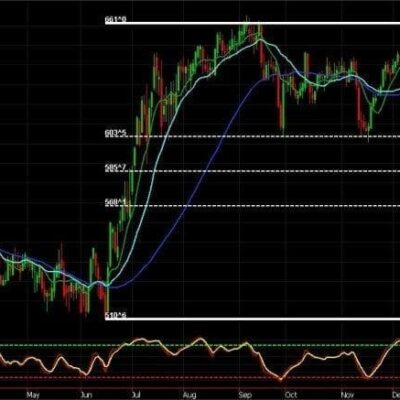Image resolution: width=400 pixels, height=400 pixels.
Task: Click the red dashed oversold line in oscillator
Action: coord(200,378)
